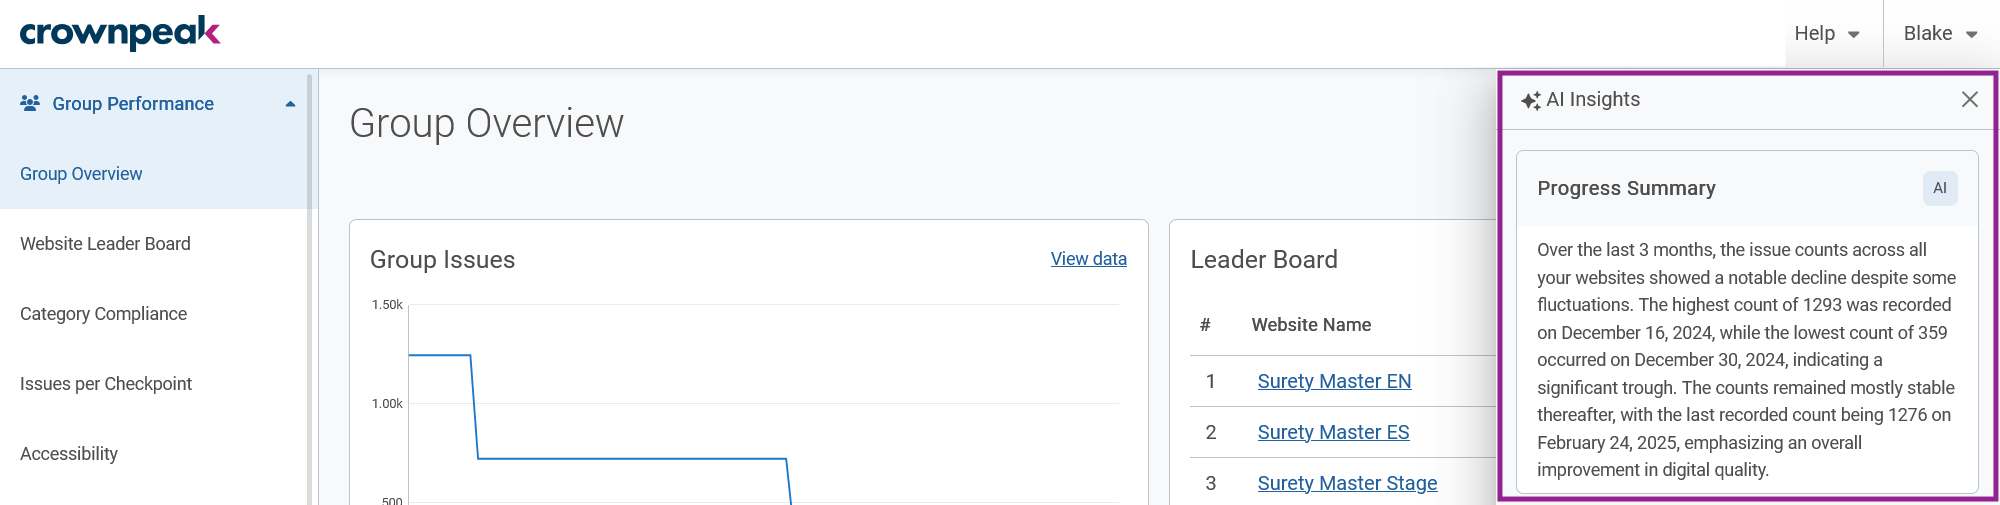The width and height of the screenshot is (2000, 505).
Task: Click View data link for Group Issues
Action: coord(1088,259)
